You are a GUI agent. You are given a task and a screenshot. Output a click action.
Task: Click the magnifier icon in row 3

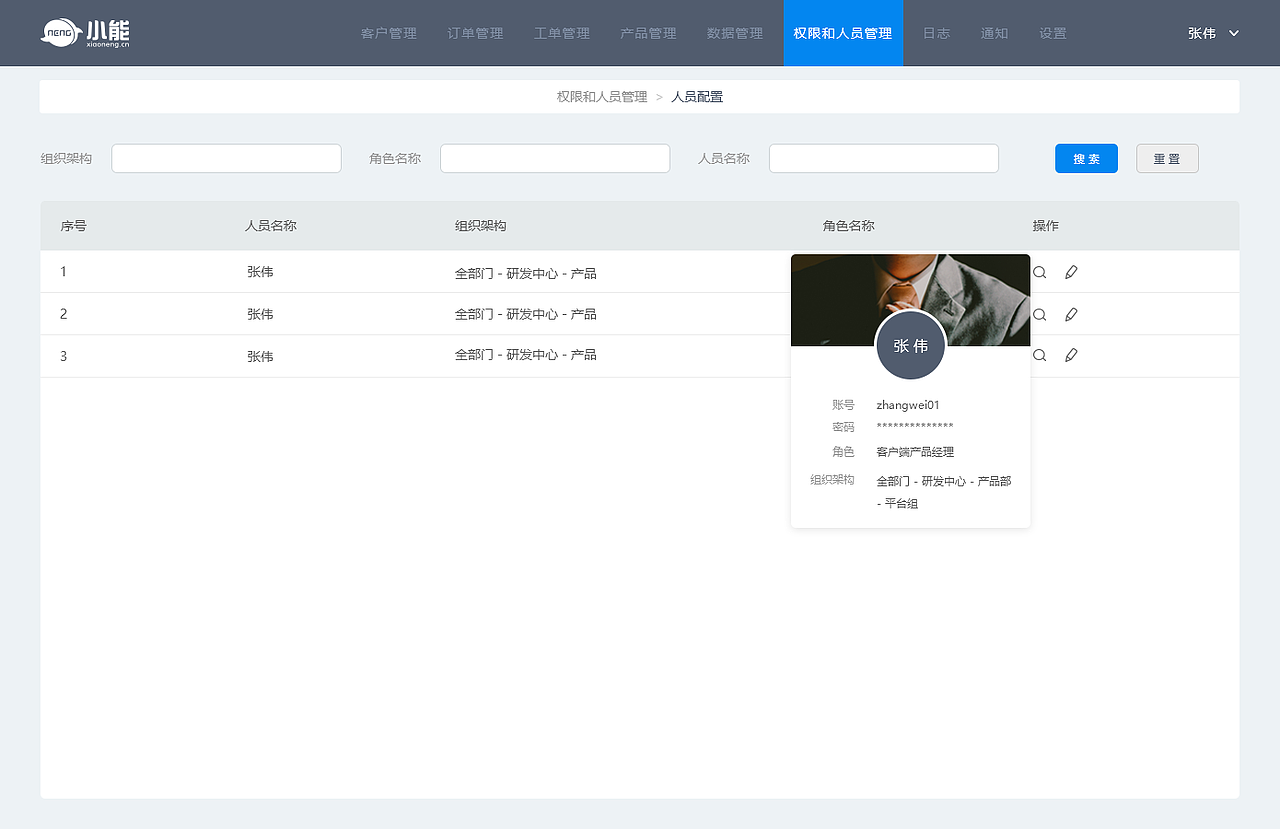(1039, 355)
